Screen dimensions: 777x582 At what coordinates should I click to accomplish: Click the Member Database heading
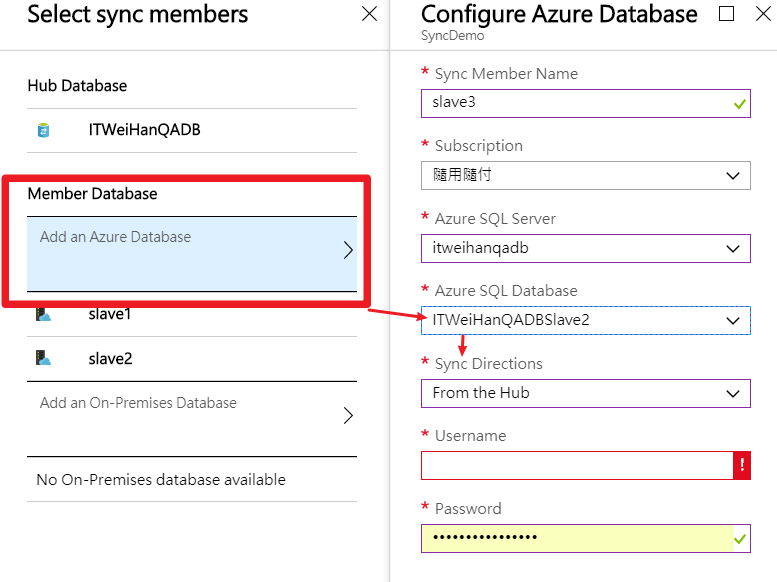92,193
